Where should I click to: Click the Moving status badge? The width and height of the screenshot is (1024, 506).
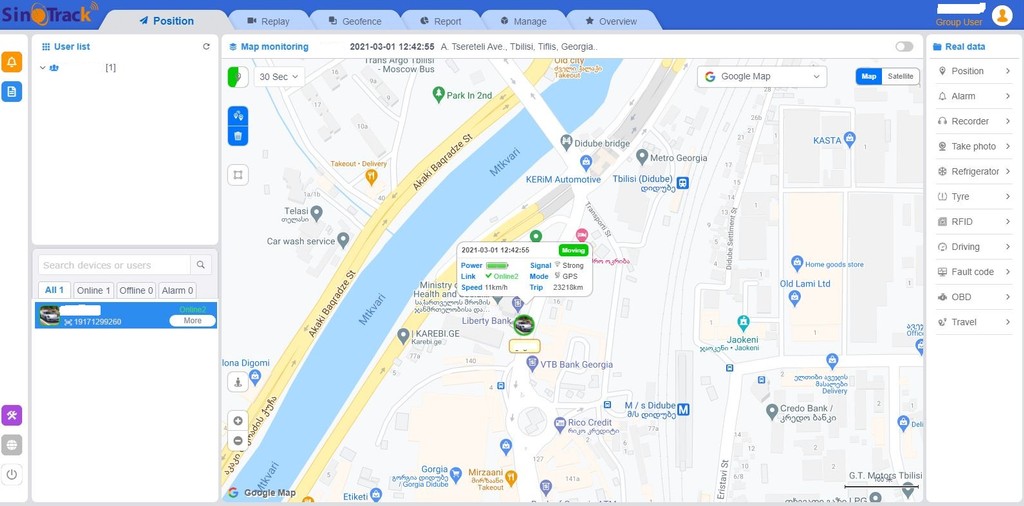coord(573,250)
